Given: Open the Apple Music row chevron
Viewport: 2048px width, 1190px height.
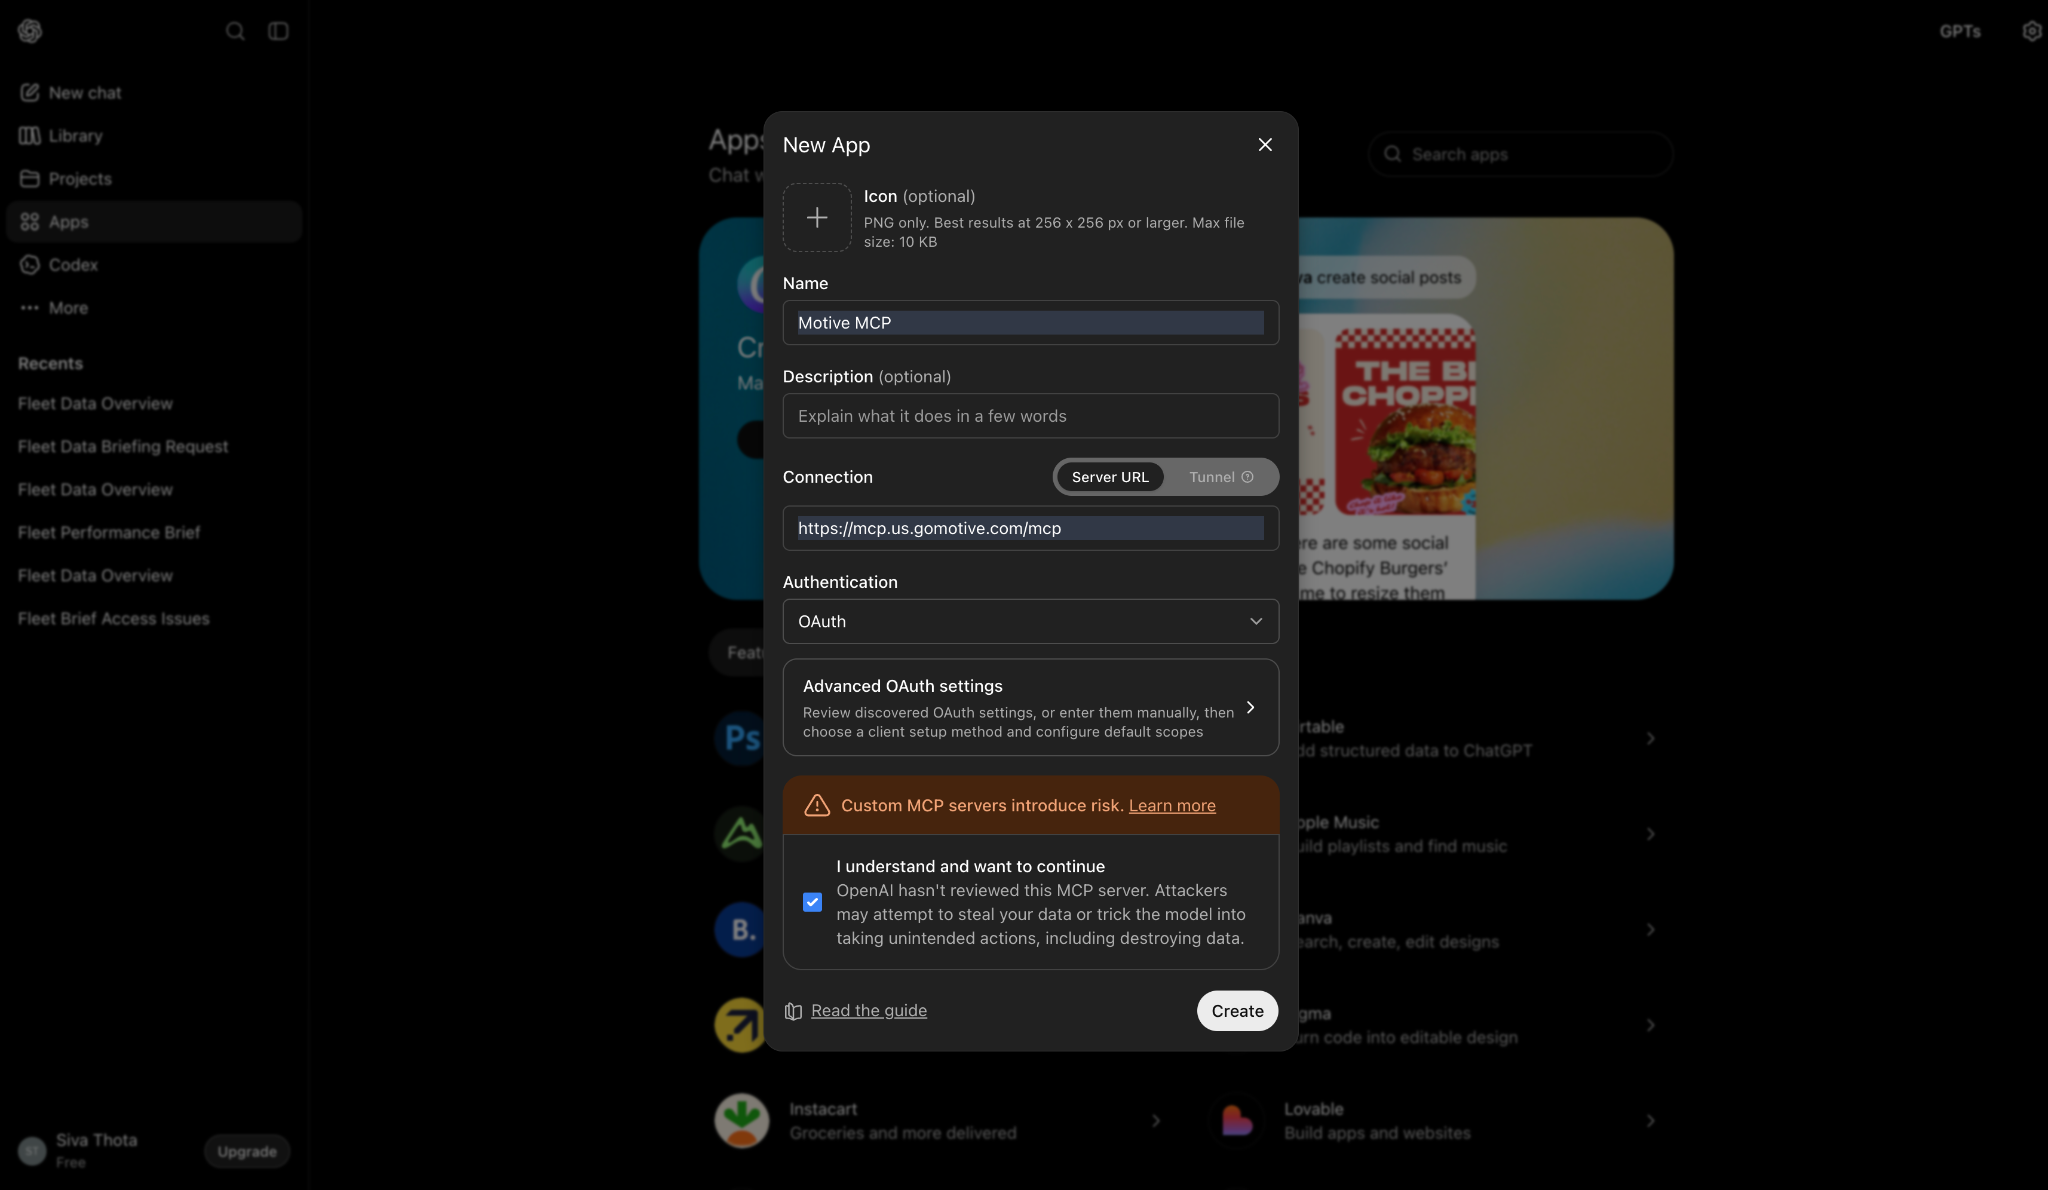Looking at the screenshot, I should pyautogui.click(x=1650, y=834).
